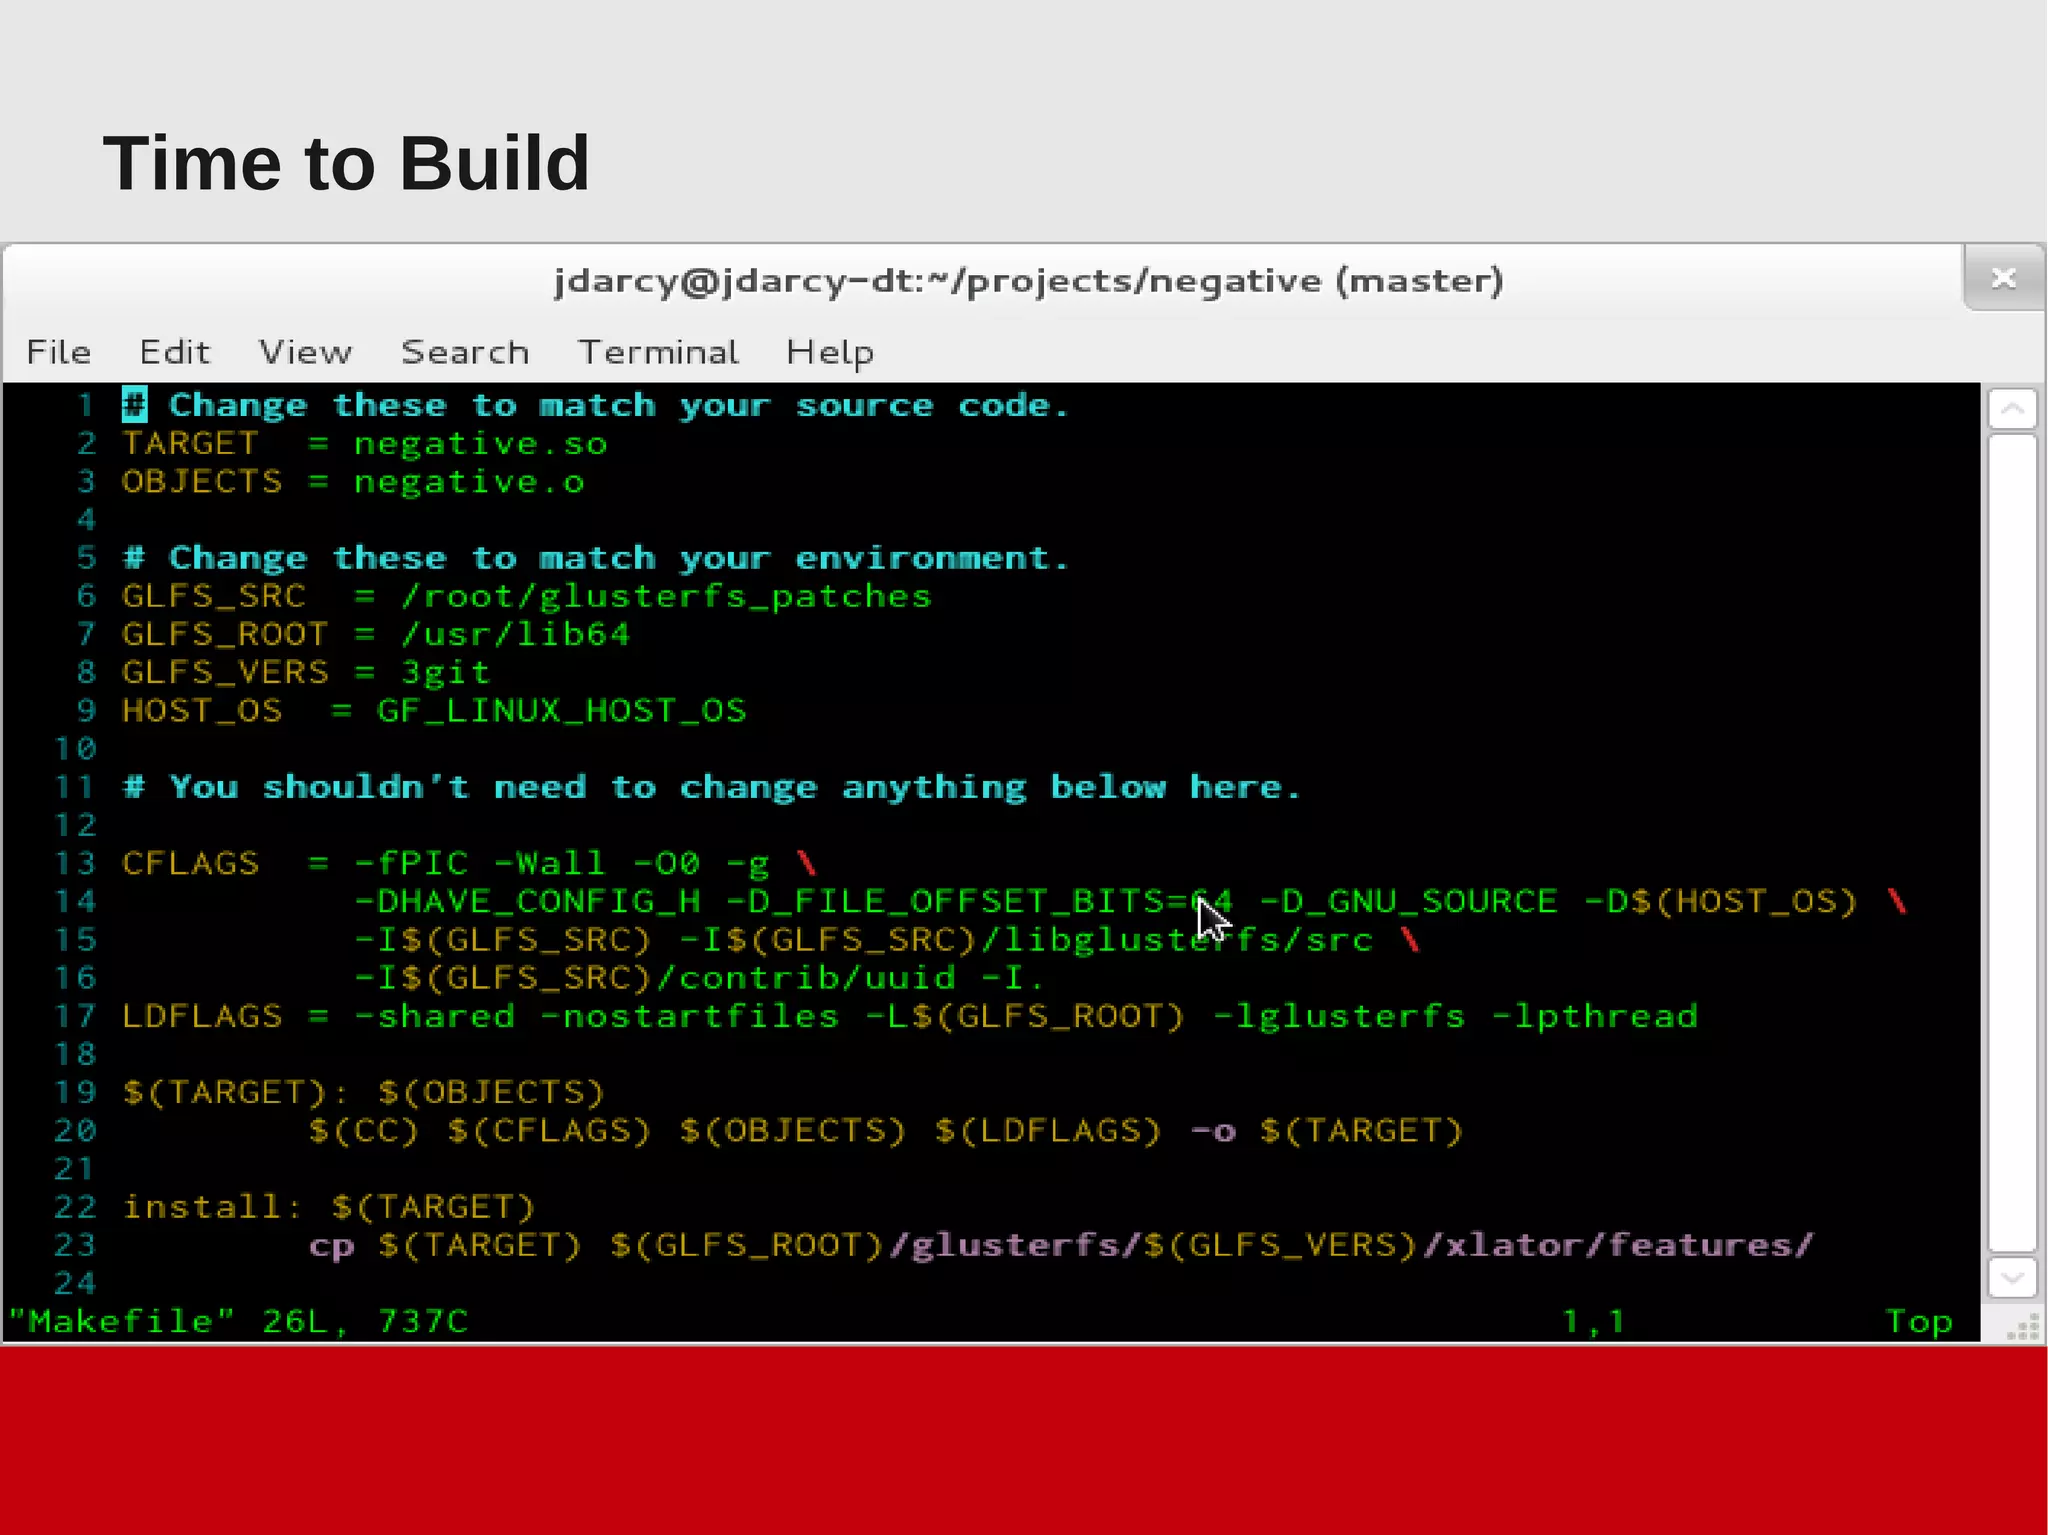This screenshot has height=1535, width=2048.
Task: Click the path '/root/glusterfs_patches'
Action: pos(666,596)
